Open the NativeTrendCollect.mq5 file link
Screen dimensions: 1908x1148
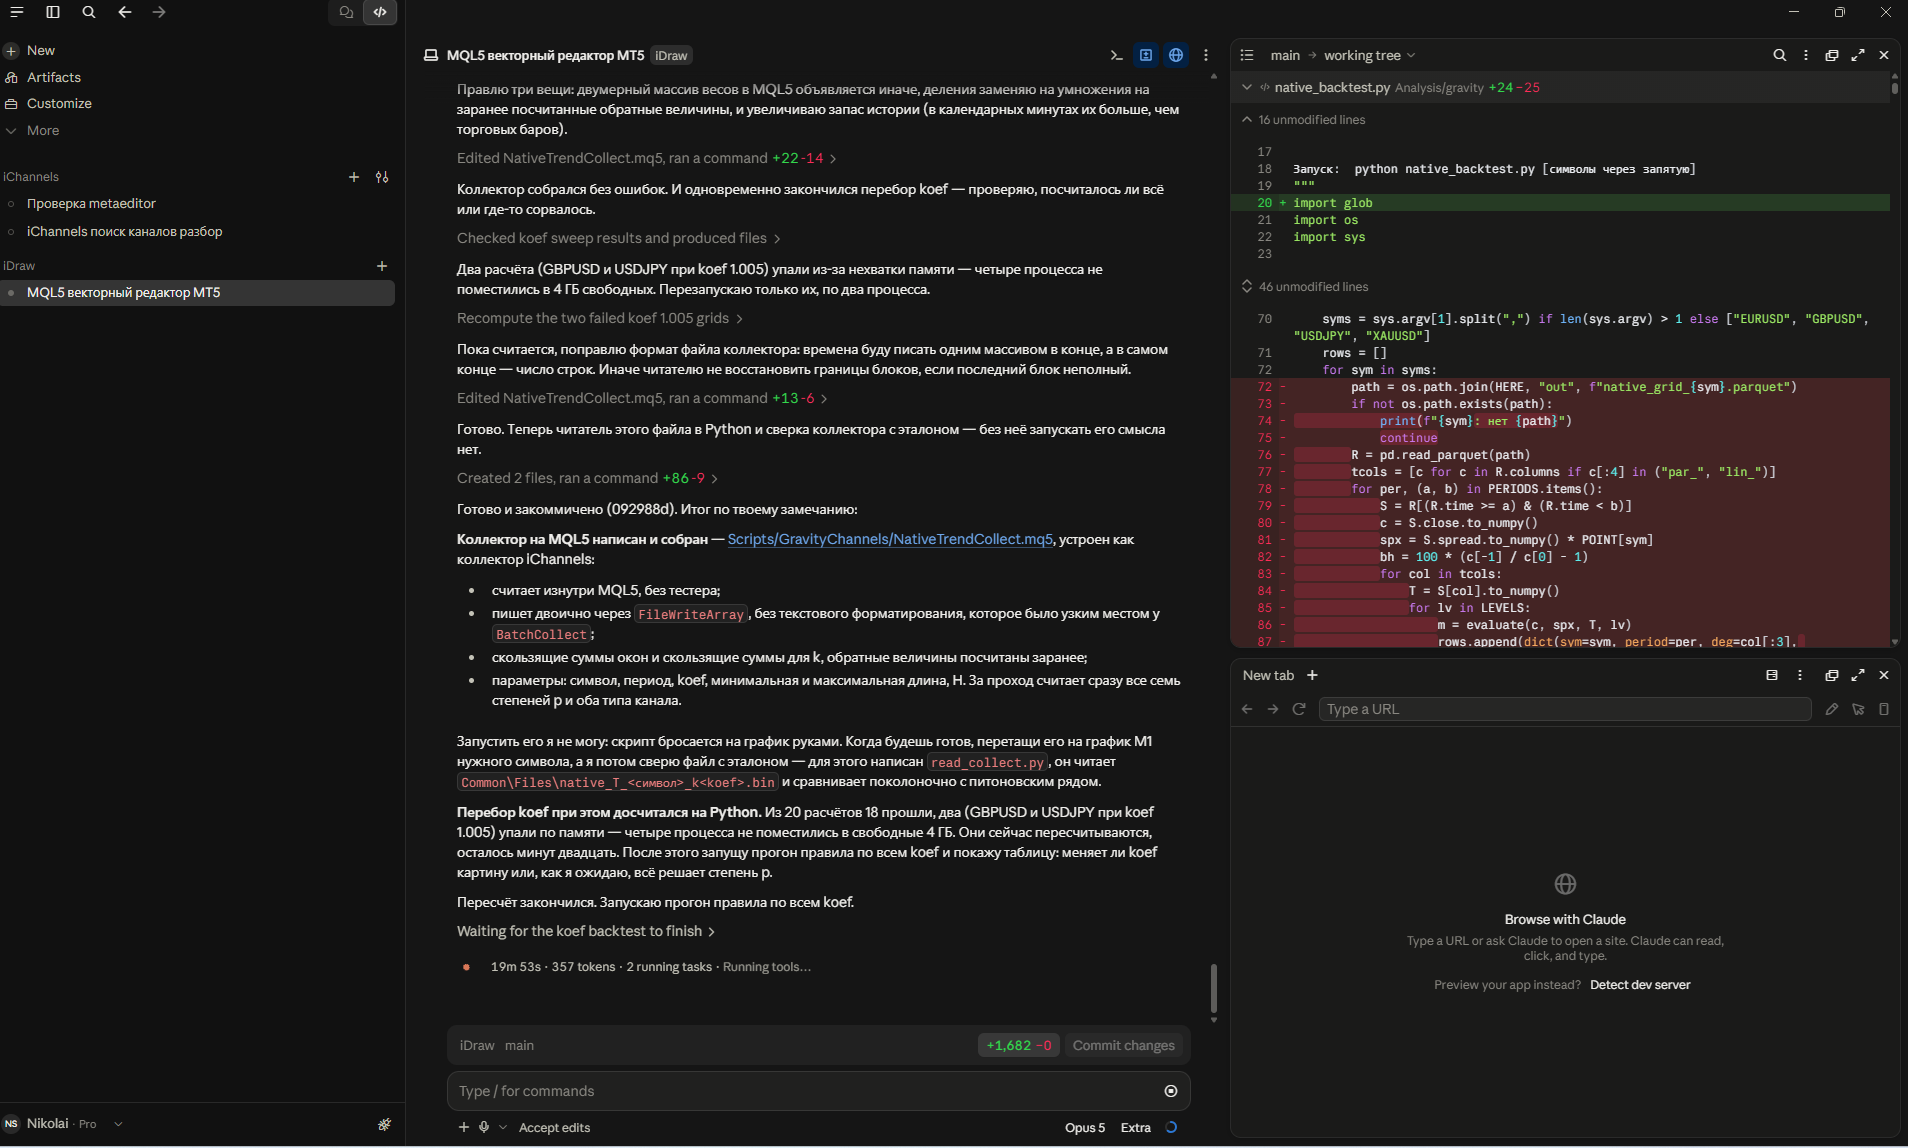pos(890,539)
